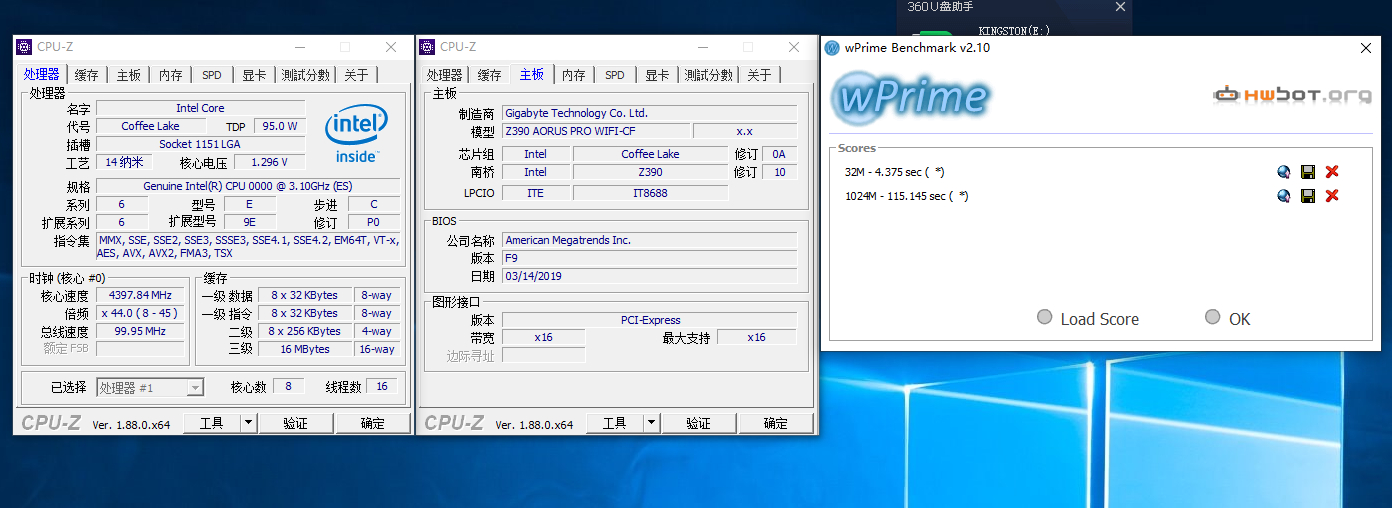Click the 验证 button in left CPU-Z
1392x508 pixels.
tap(295, 423)
